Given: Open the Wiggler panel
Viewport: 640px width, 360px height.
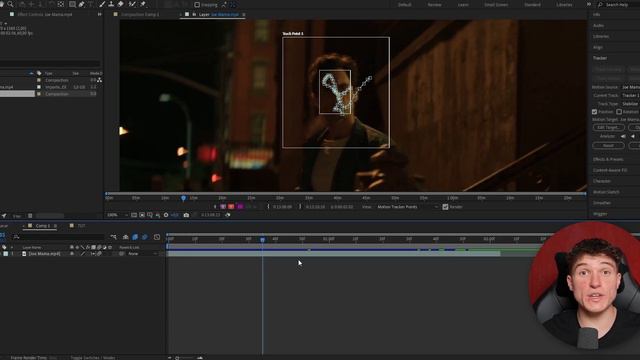Looking at the screenshot, I should coord(600,214).
